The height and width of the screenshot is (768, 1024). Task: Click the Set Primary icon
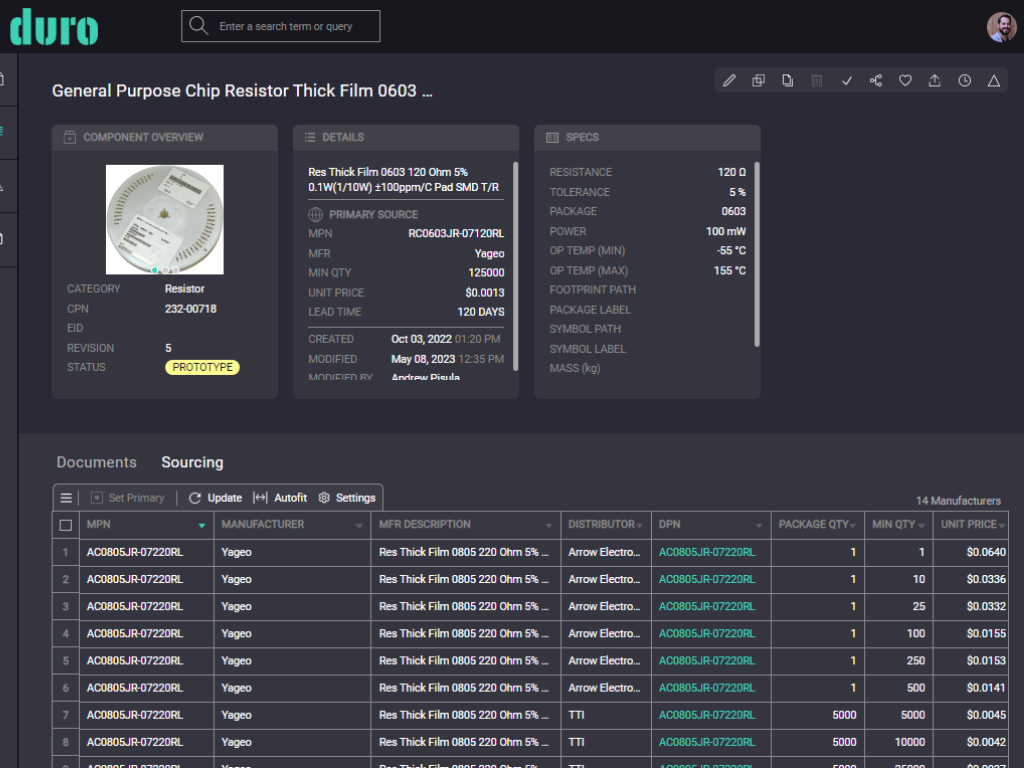[97, 498]
